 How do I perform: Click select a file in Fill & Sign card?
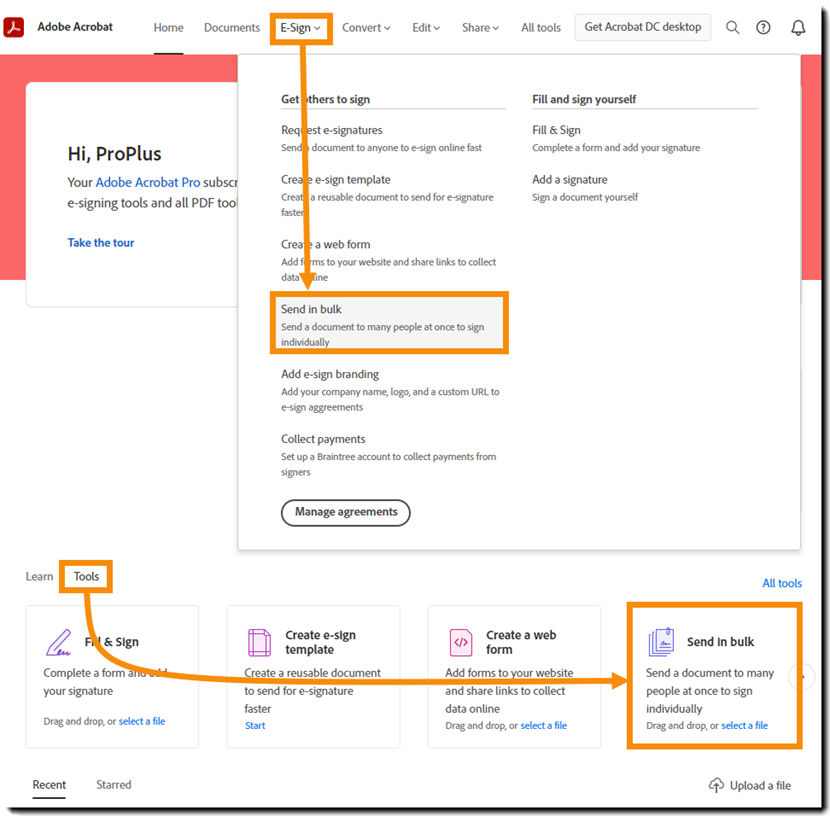click(x=142, y=721)
